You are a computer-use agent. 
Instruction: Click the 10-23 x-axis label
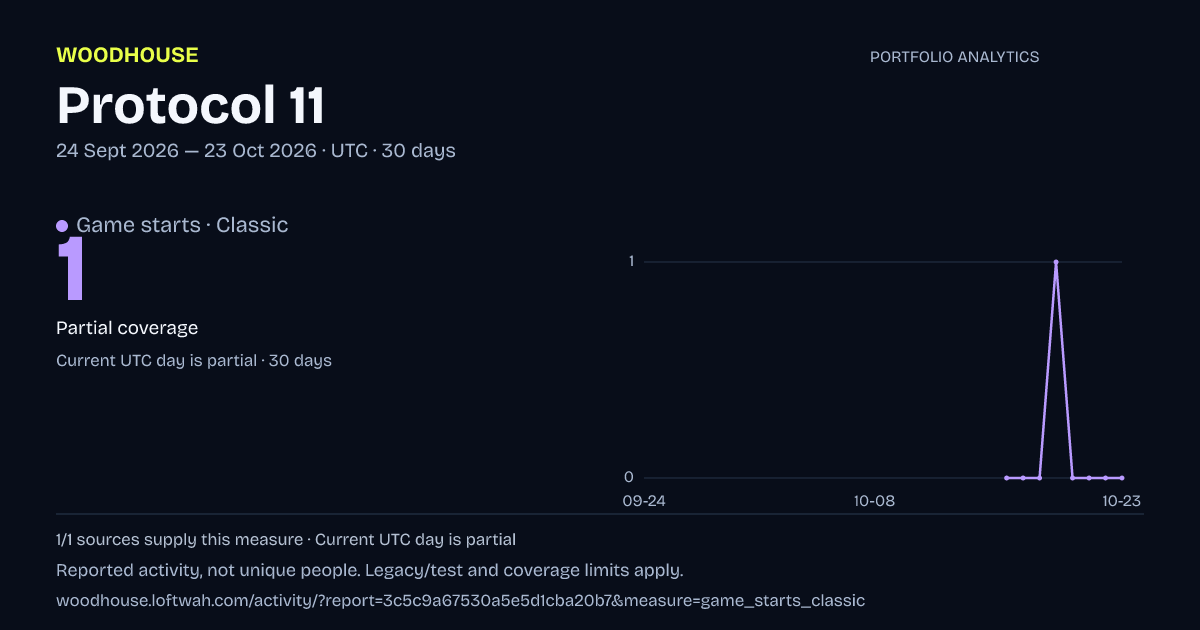tap(1122, 501)
